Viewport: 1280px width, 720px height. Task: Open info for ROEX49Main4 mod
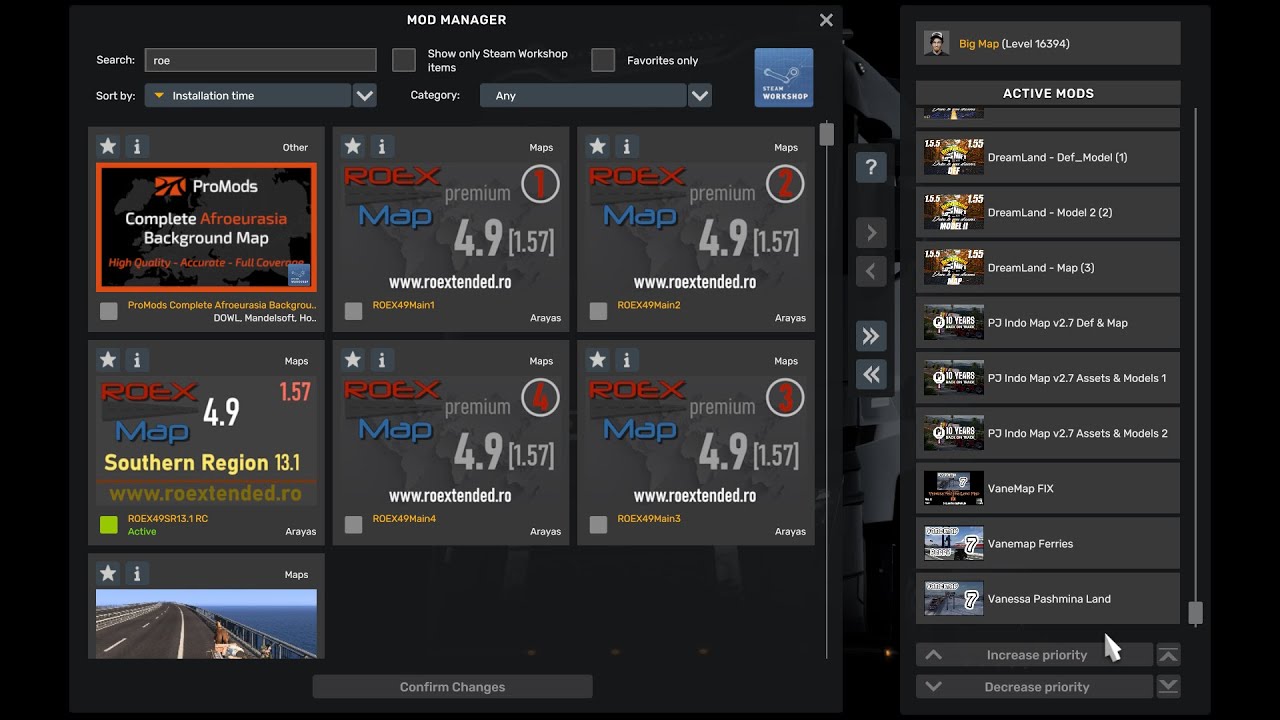coord(382,360)
